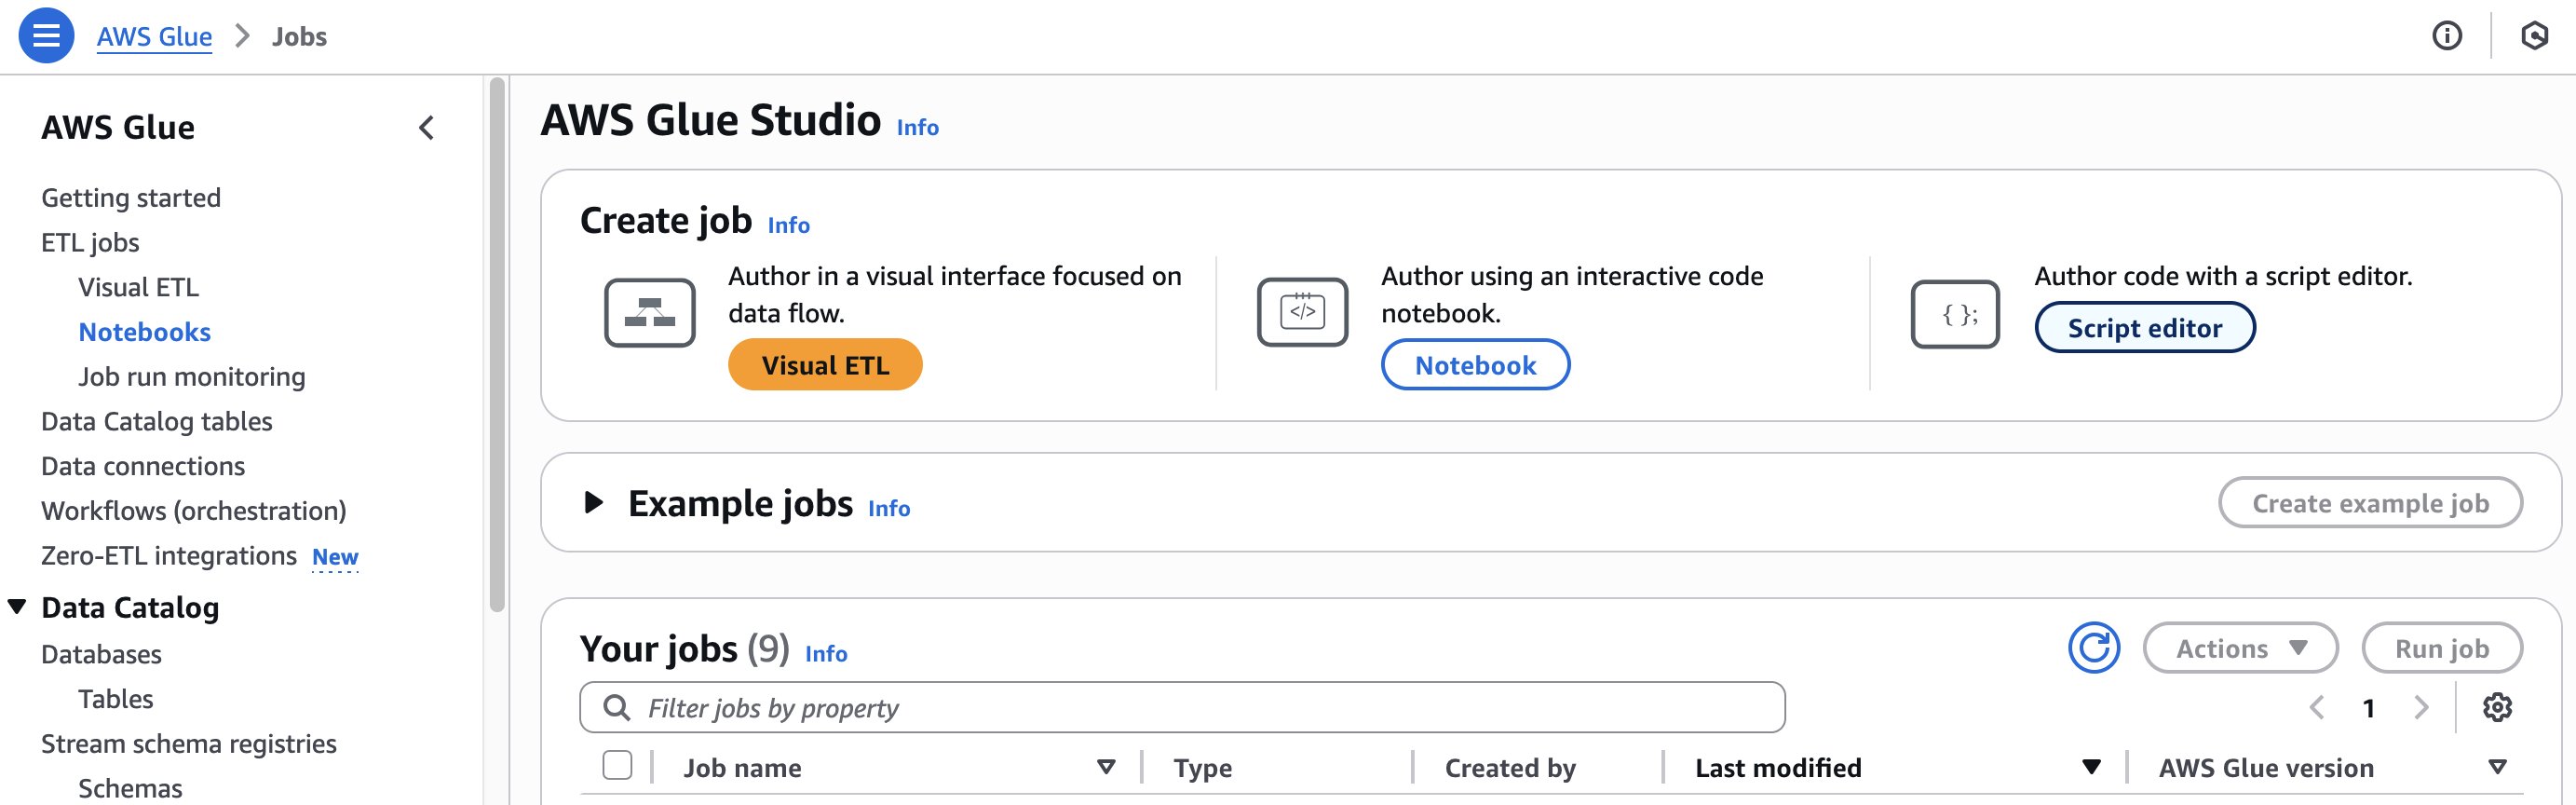Open Getting started in sidebar
Viewport: 2576px width, 805px height.
point(131,198)
